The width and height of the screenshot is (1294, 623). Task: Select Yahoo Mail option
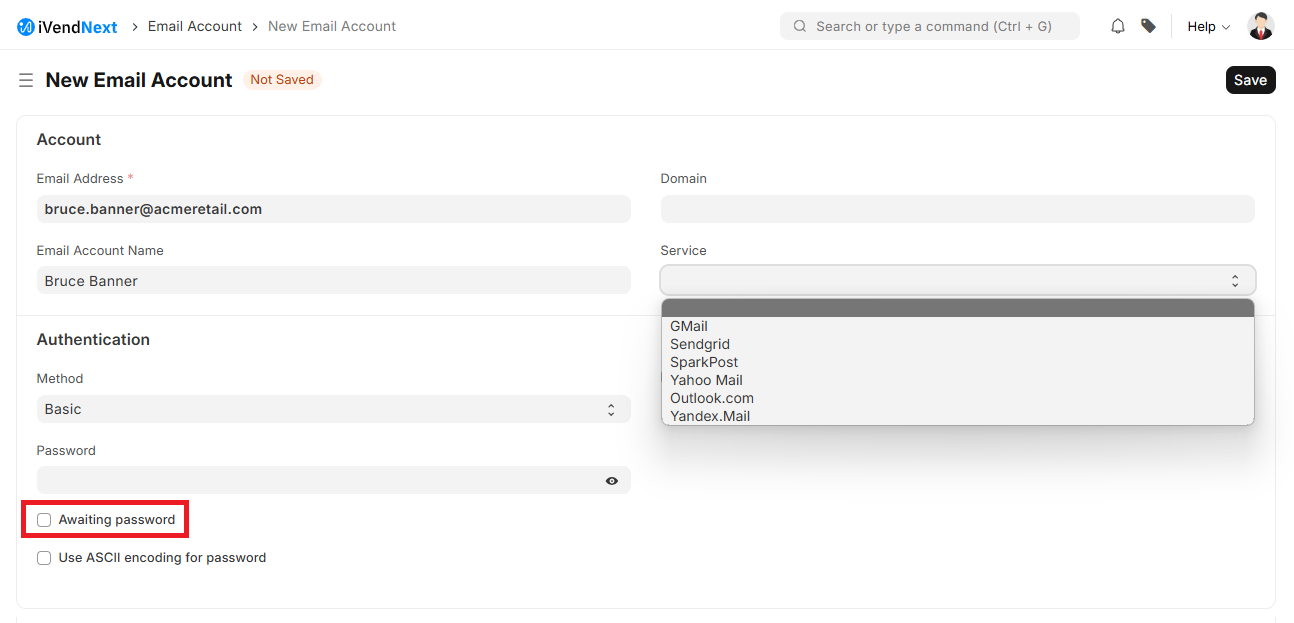click(x=706, y=380)
